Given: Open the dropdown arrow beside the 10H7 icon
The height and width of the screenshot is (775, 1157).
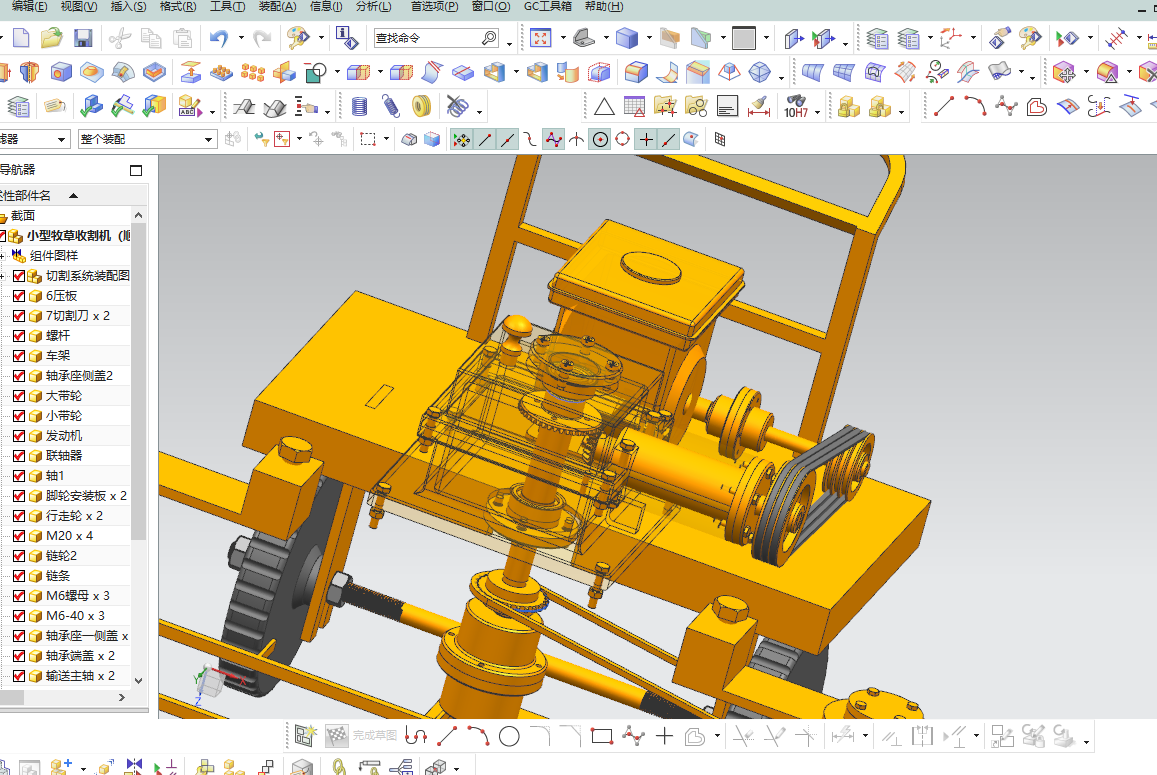Looking at the screenshot, I should 817,112.
